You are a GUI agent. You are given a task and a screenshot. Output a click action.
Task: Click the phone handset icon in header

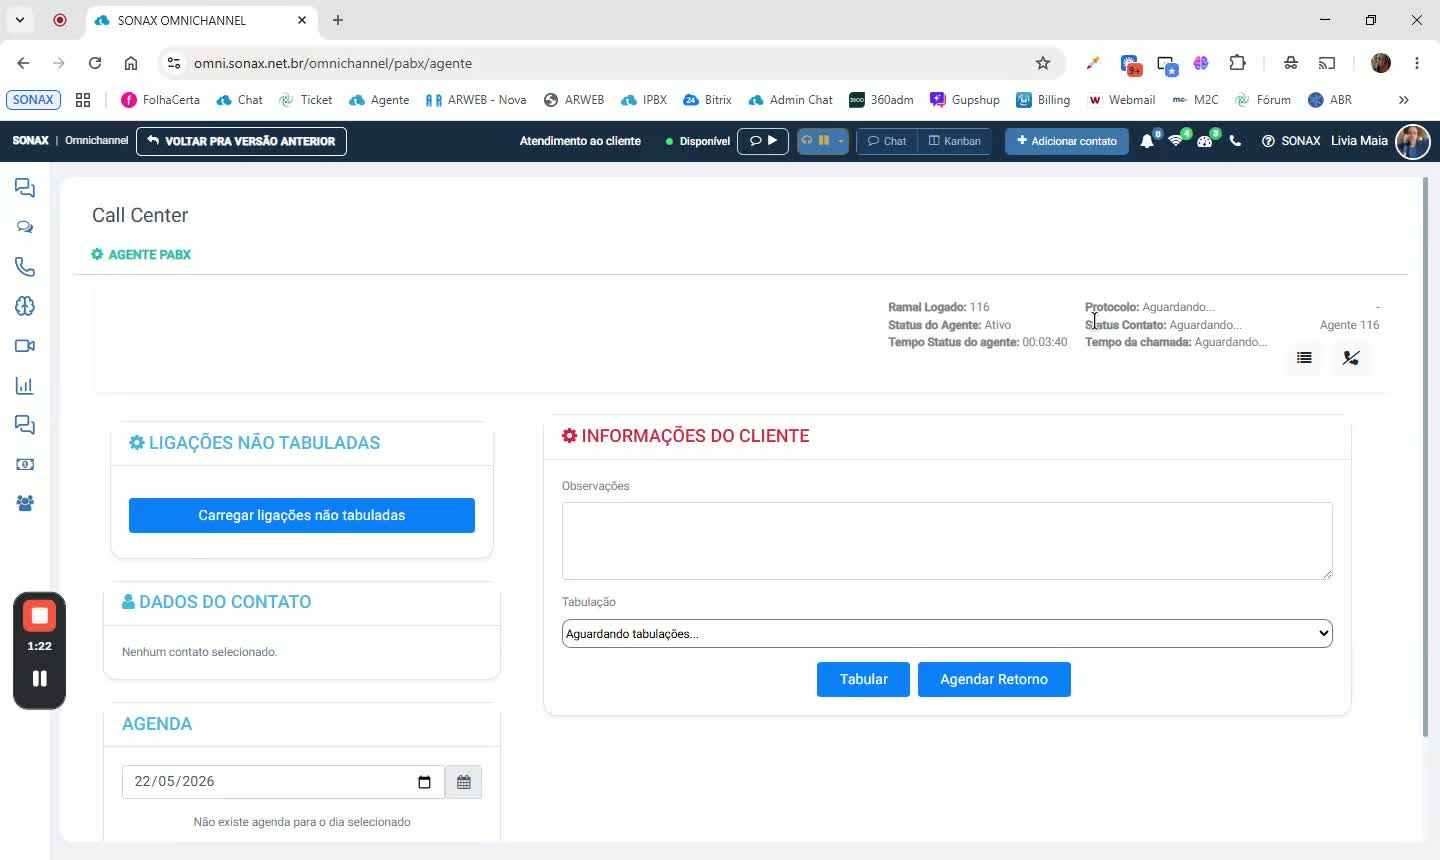[1235, 141]
